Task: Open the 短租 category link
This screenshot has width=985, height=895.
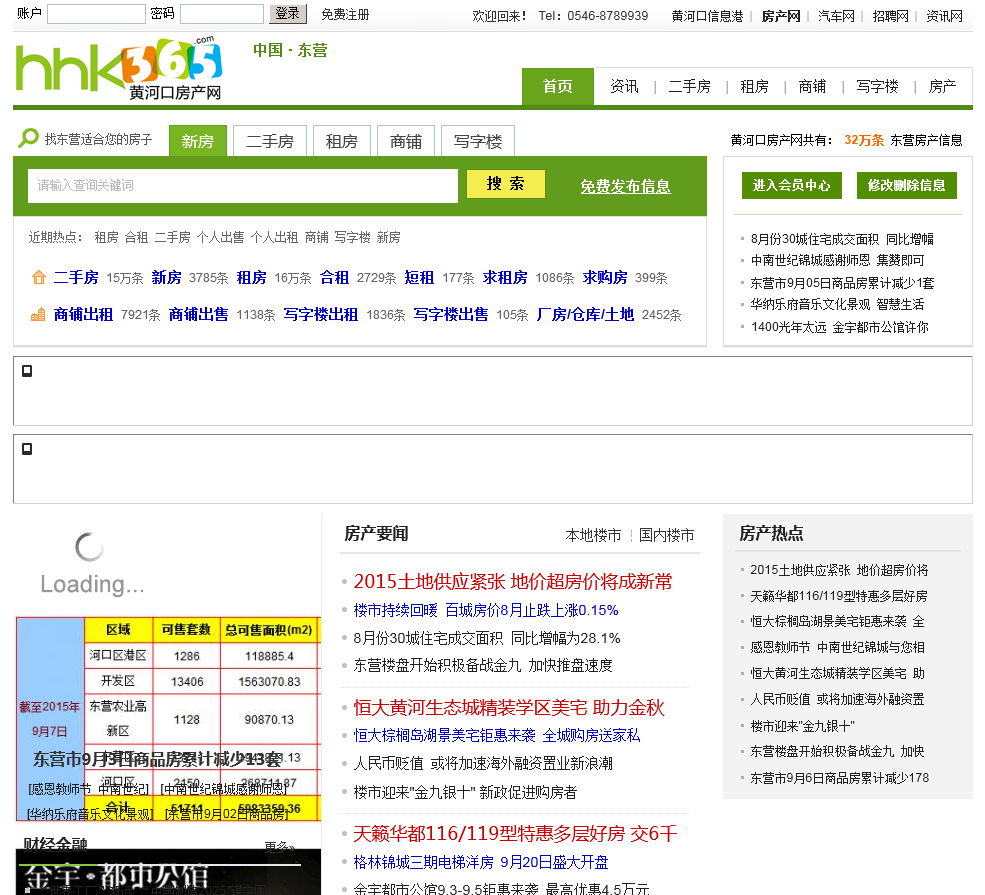Action: point(419,278)
